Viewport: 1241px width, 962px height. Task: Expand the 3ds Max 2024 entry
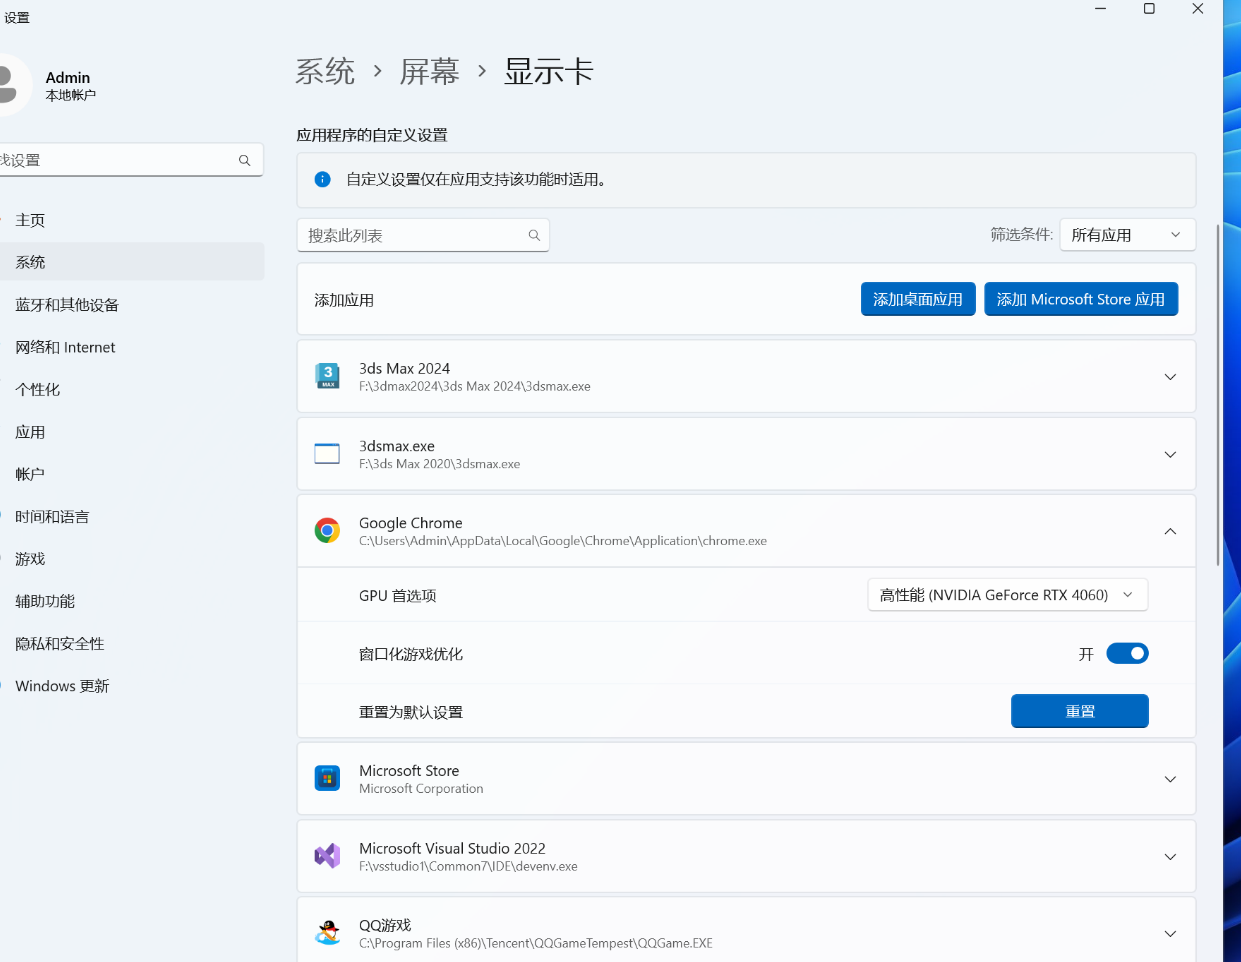pyautogui.click(x=1170, y=377)
